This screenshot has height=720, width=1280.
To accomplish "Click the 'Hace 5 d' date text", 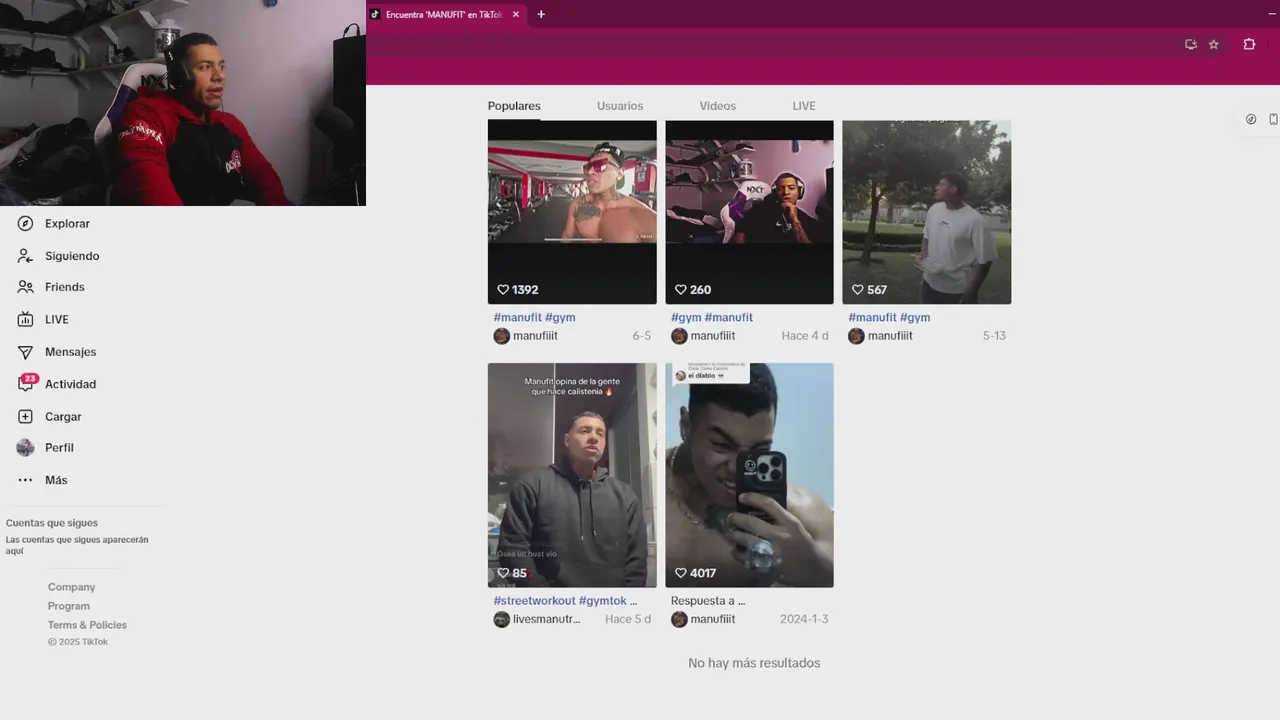I will [x=628, y=619].
